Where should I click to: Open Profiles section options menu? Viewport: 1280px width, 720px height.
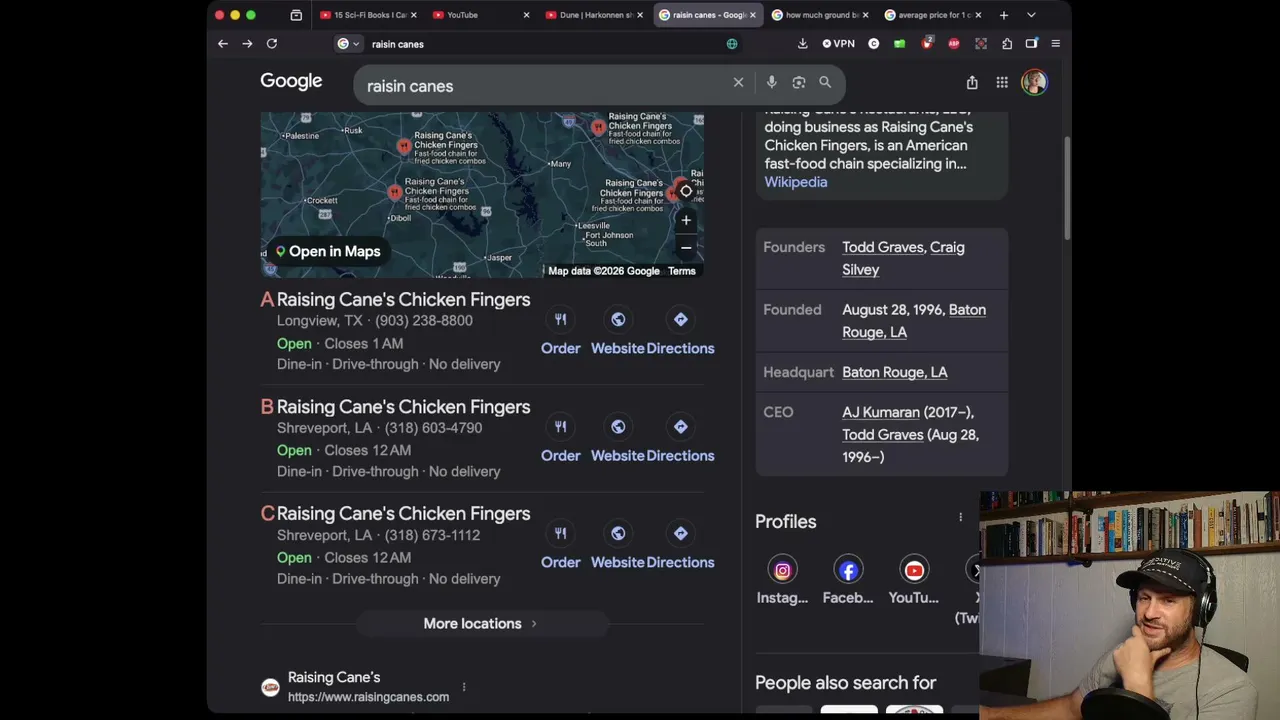pos(961,517)
